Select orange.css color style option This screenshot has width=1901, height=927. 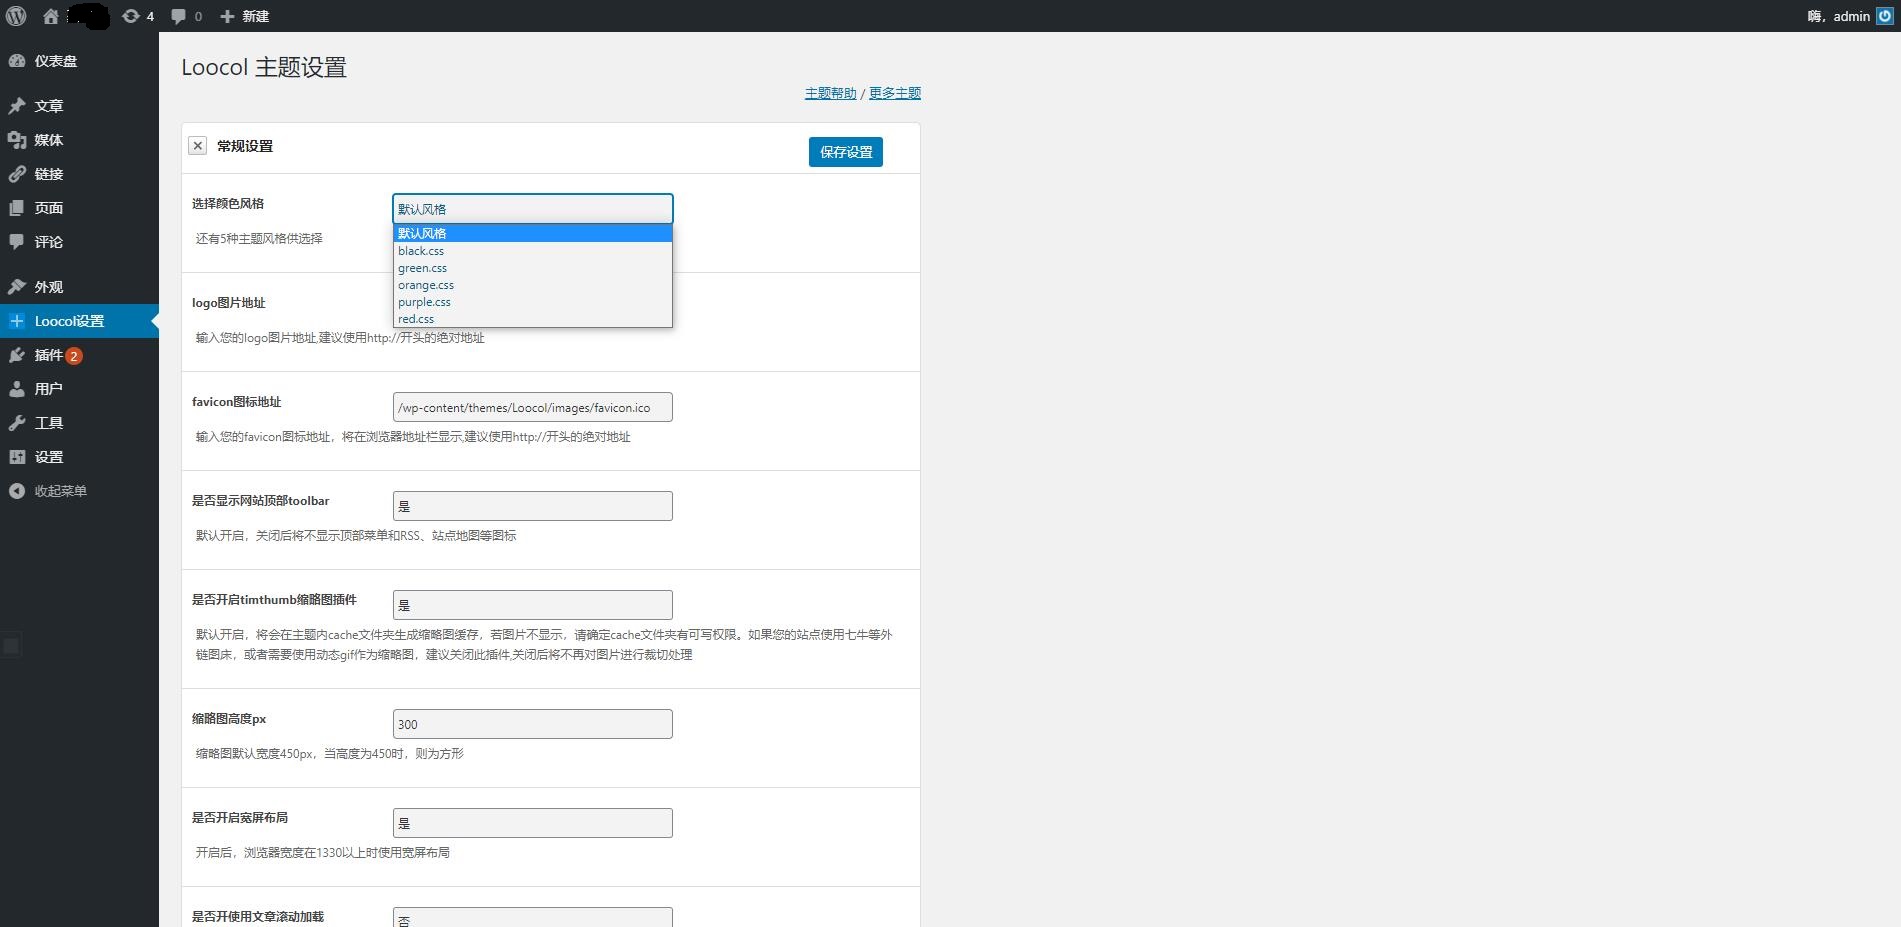(532, 285)
